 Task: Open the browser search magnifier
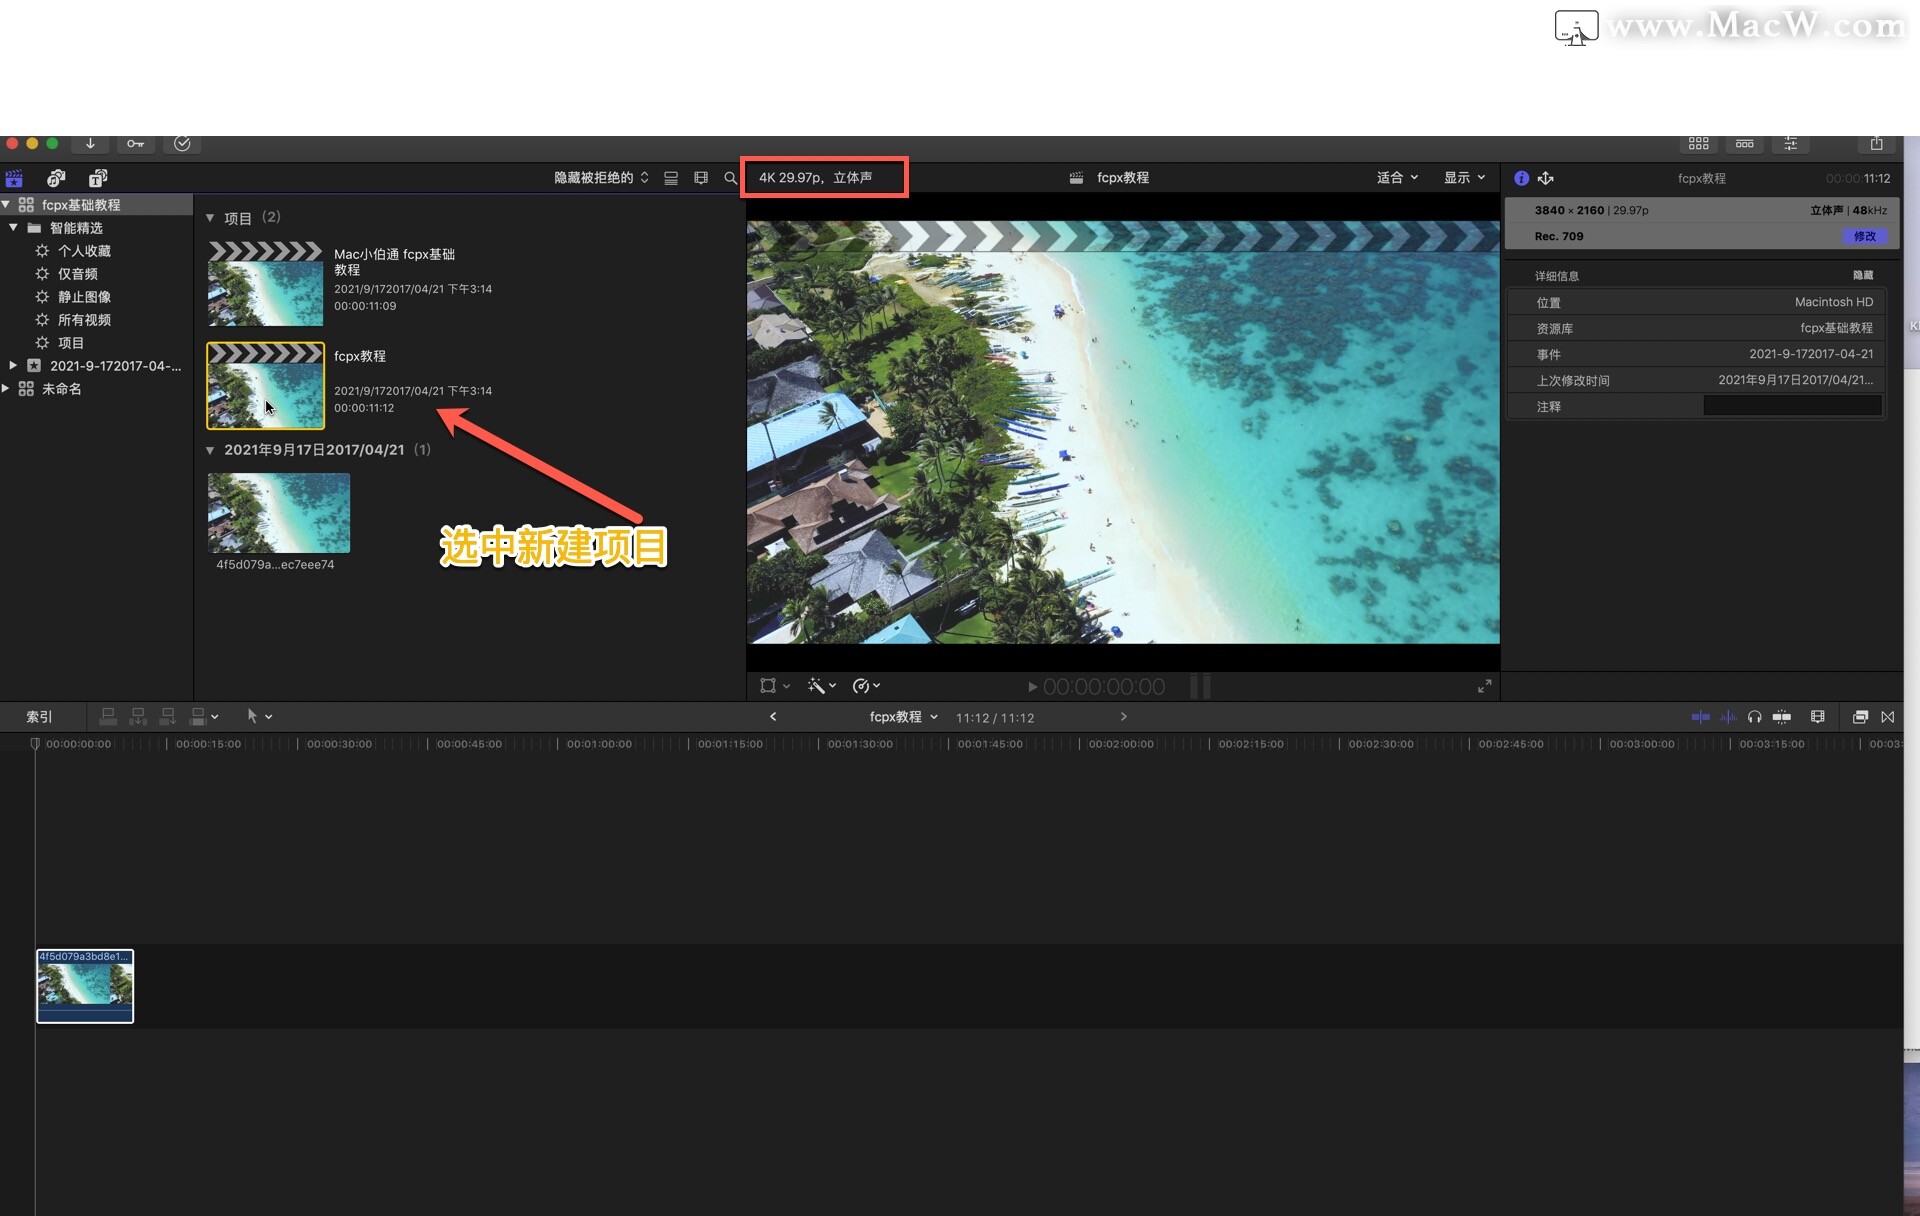[x=730, y=178]
